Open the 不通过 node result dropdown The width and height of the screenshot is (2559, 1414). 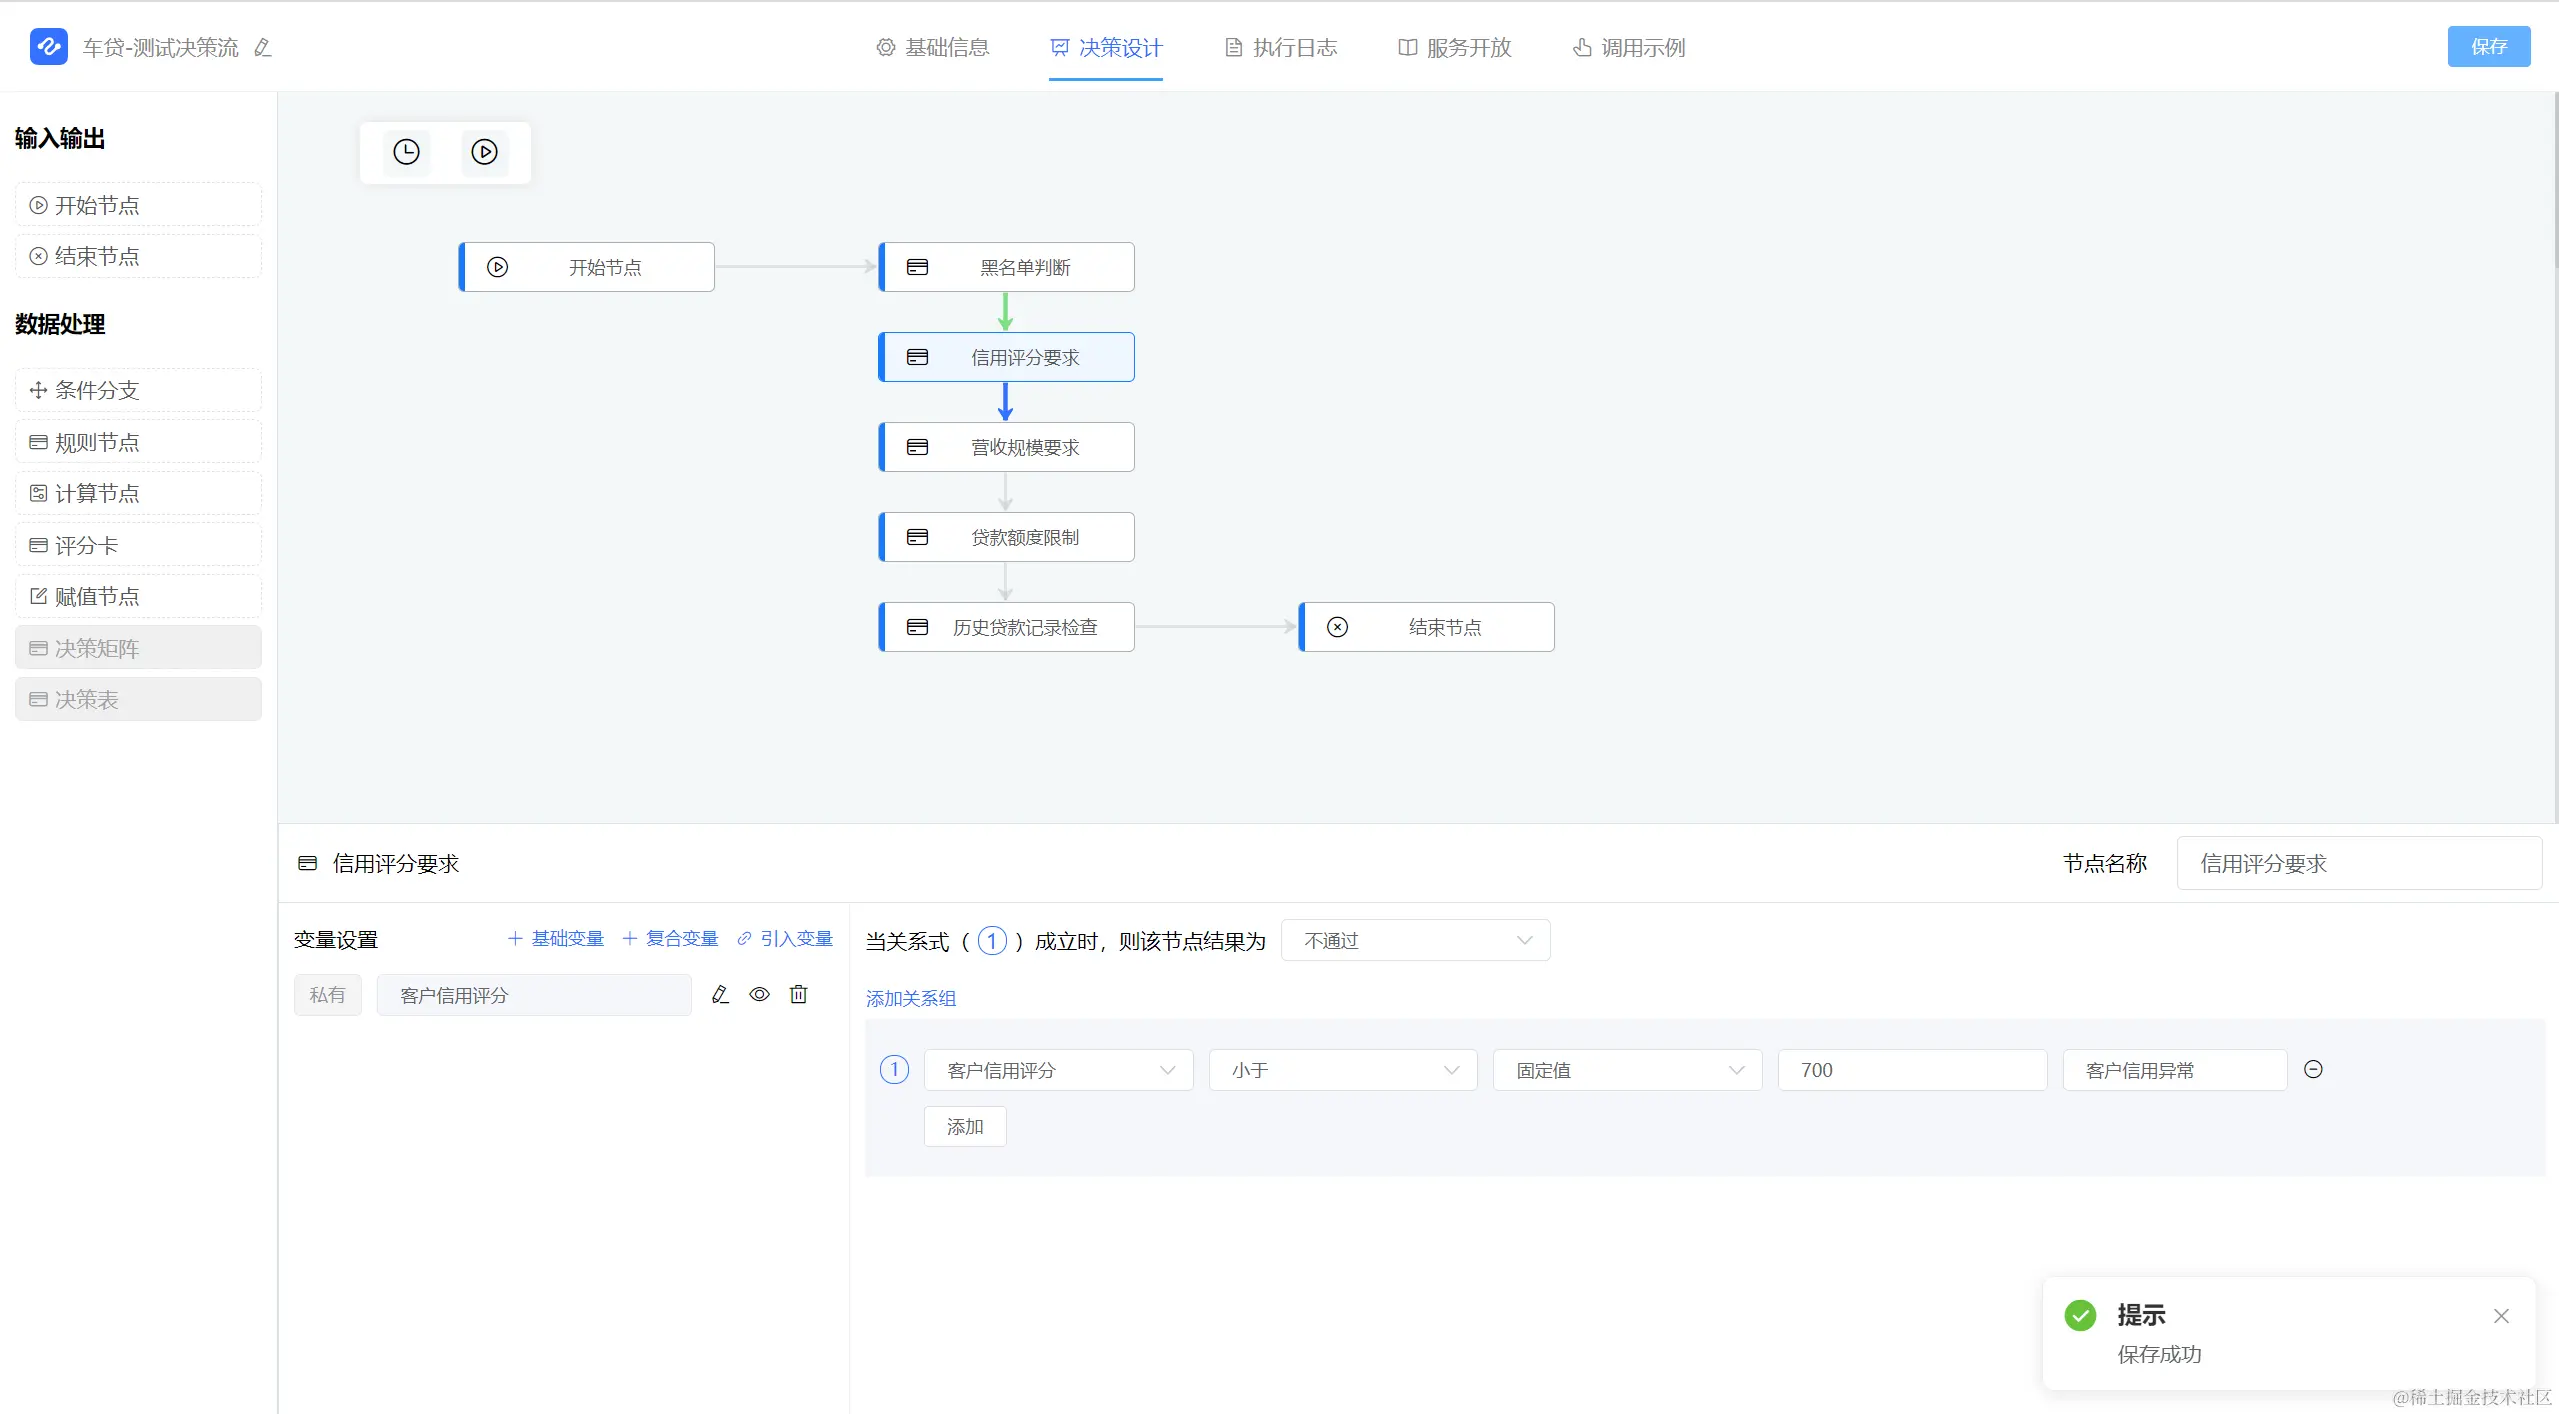click(1415, 940)
